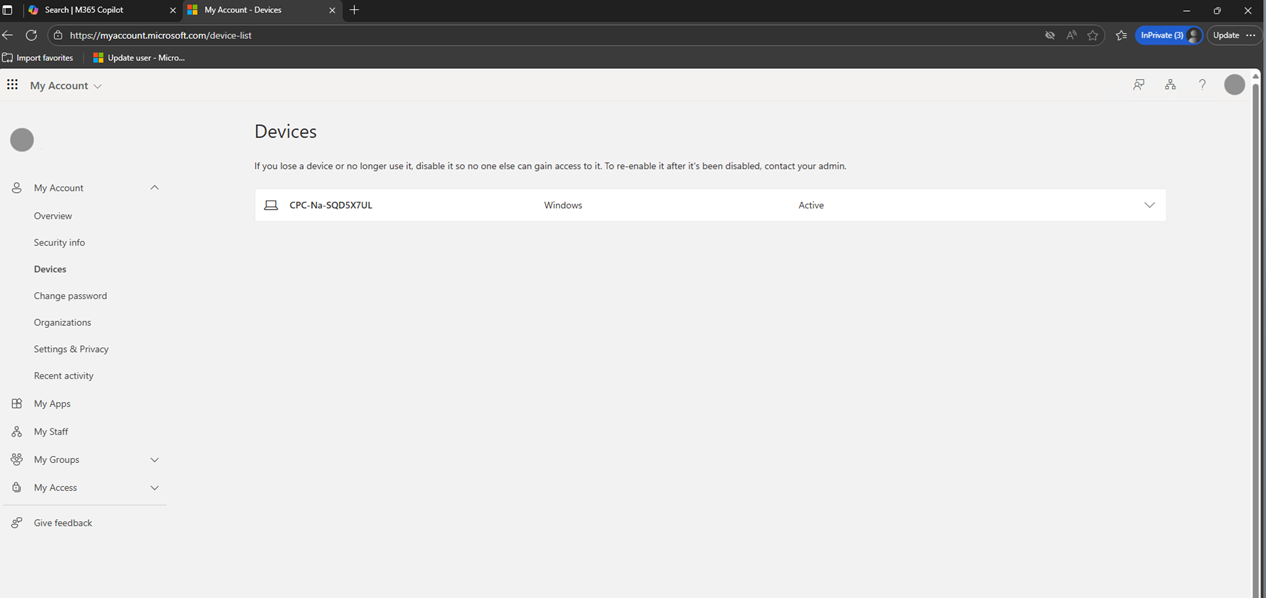This screenshot has width=1266, height=598.
Task: Click the My Access lock icon
Action: pos(16,488)
